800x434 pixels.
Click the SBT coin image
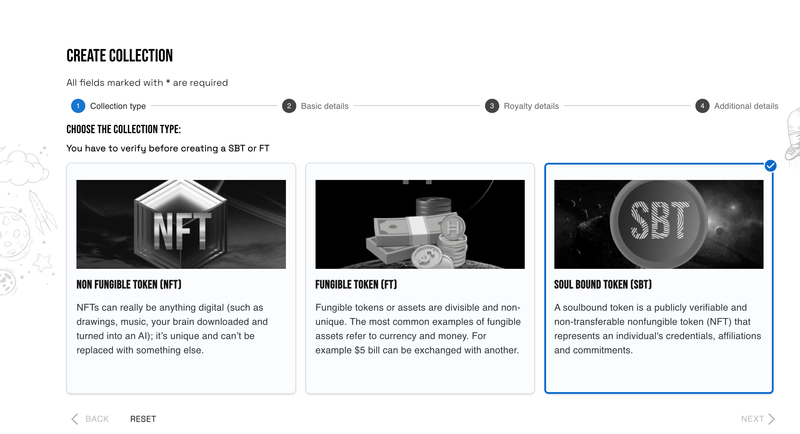[658, 224]
